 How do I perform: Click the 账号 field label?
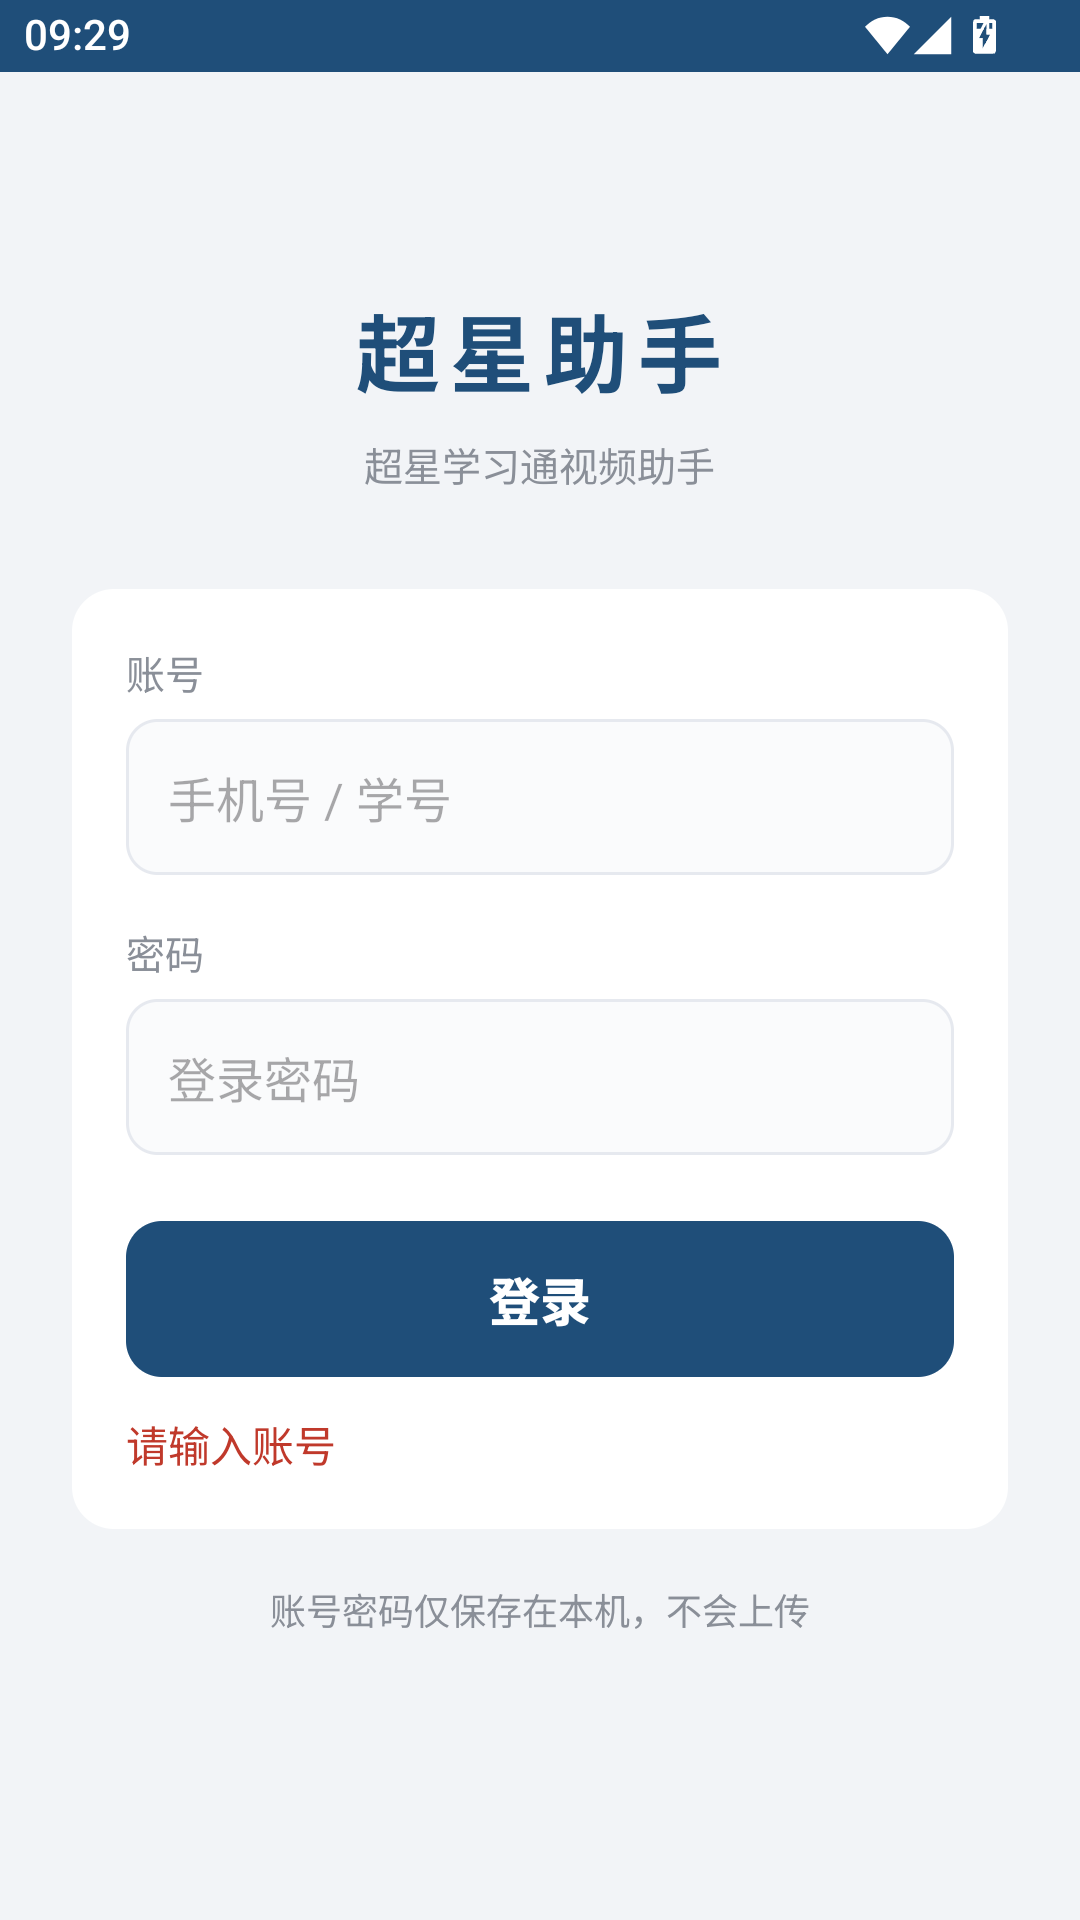[165, 675]
